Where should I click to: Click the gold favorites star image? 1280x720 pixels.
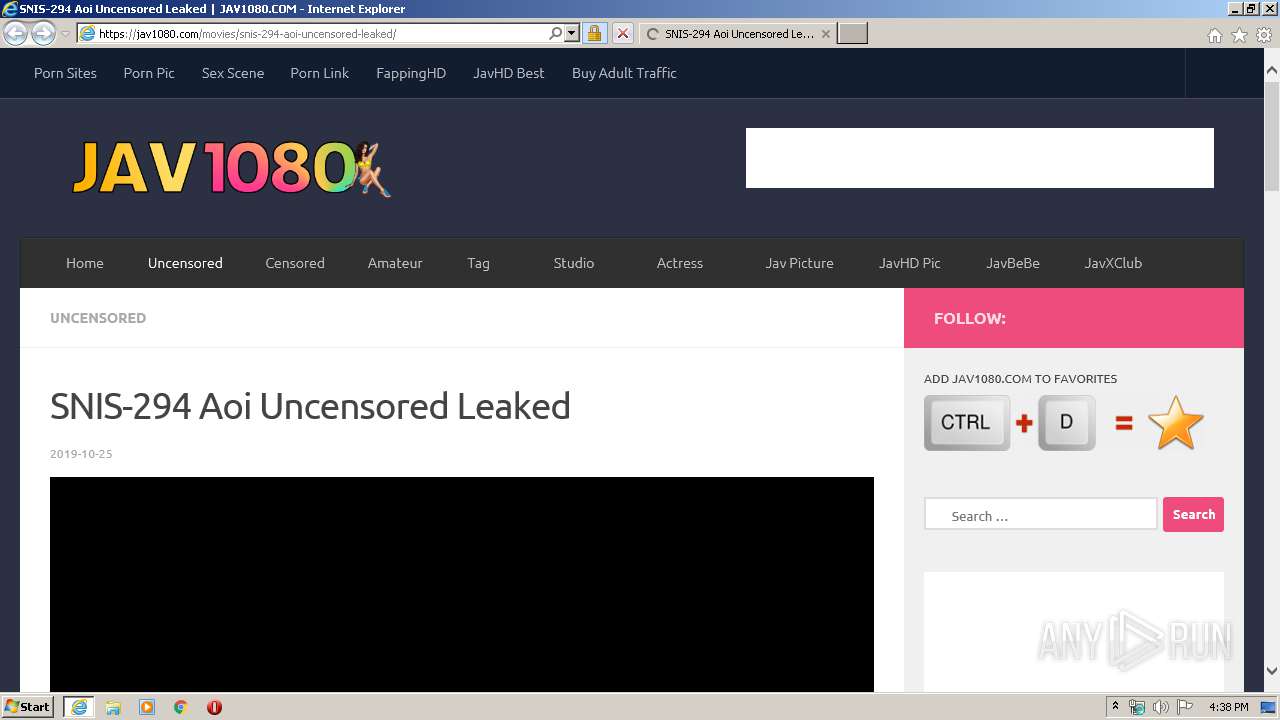click(x=1175, y=423)
